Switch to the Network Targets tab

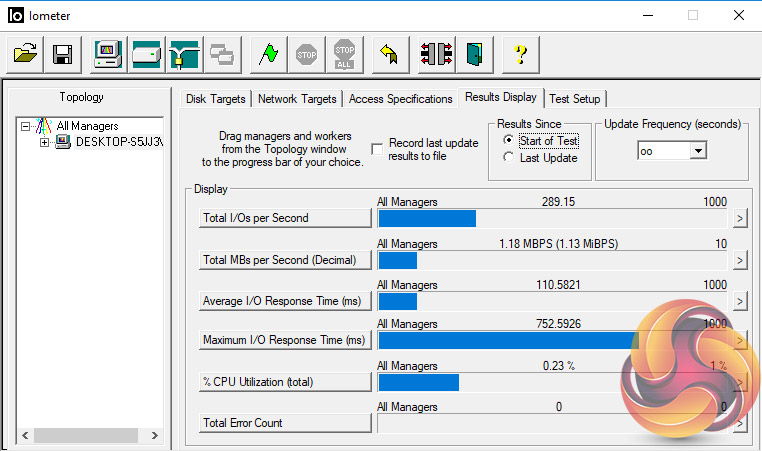click(297, 99)
